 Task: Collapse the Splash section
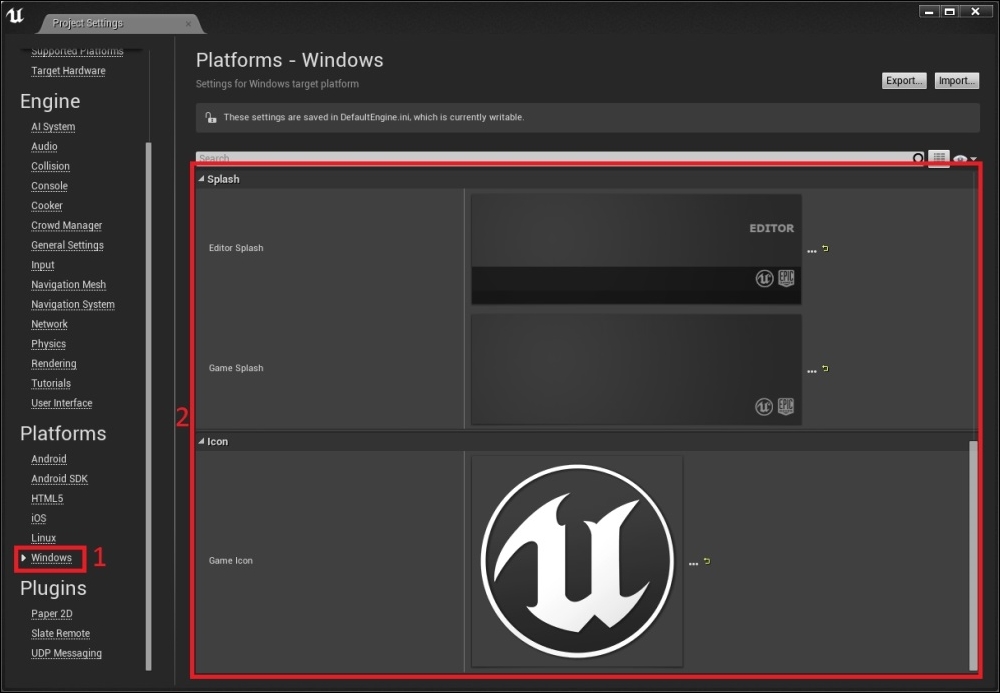pos(202,179)
